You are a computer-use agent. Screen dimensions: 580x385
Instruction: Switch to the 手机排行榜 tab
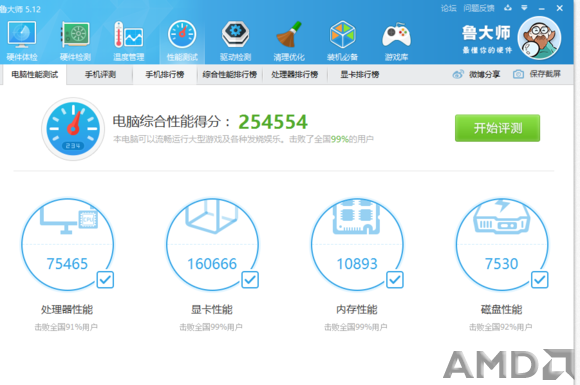click(x=165, y=75)
